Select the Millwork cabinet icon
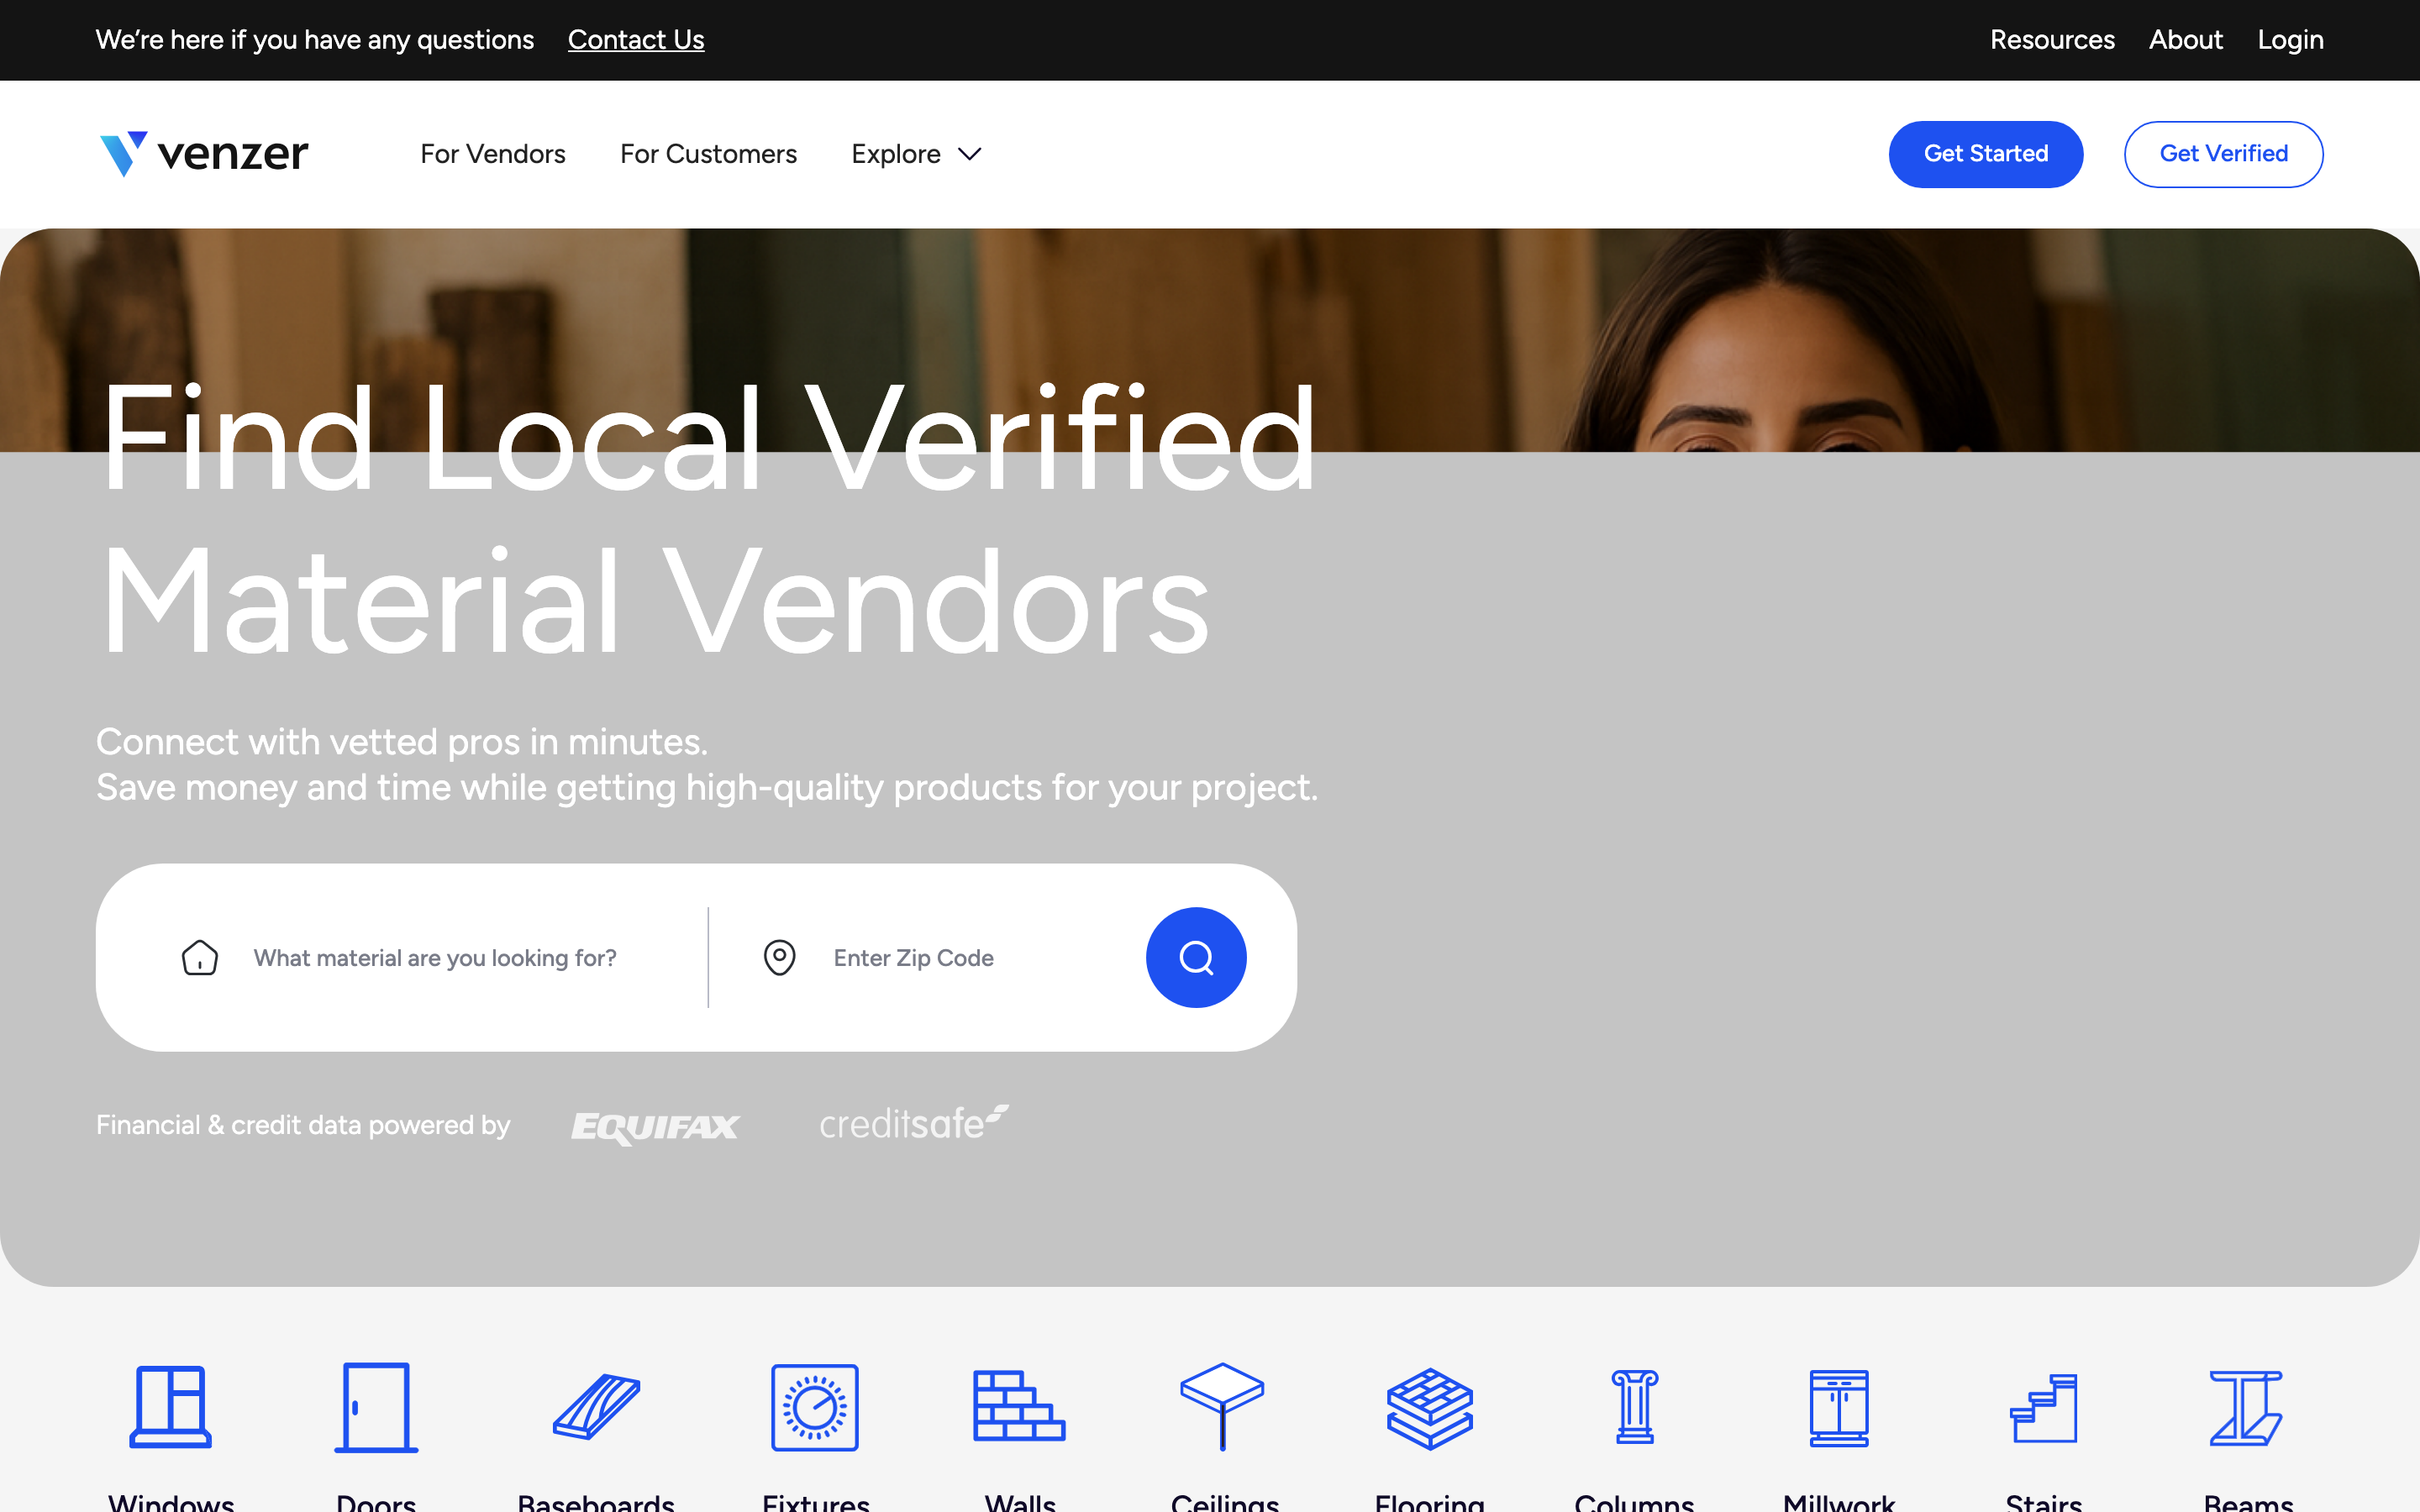This screenshot has height=1512, width=2420. (1838, 1406)
